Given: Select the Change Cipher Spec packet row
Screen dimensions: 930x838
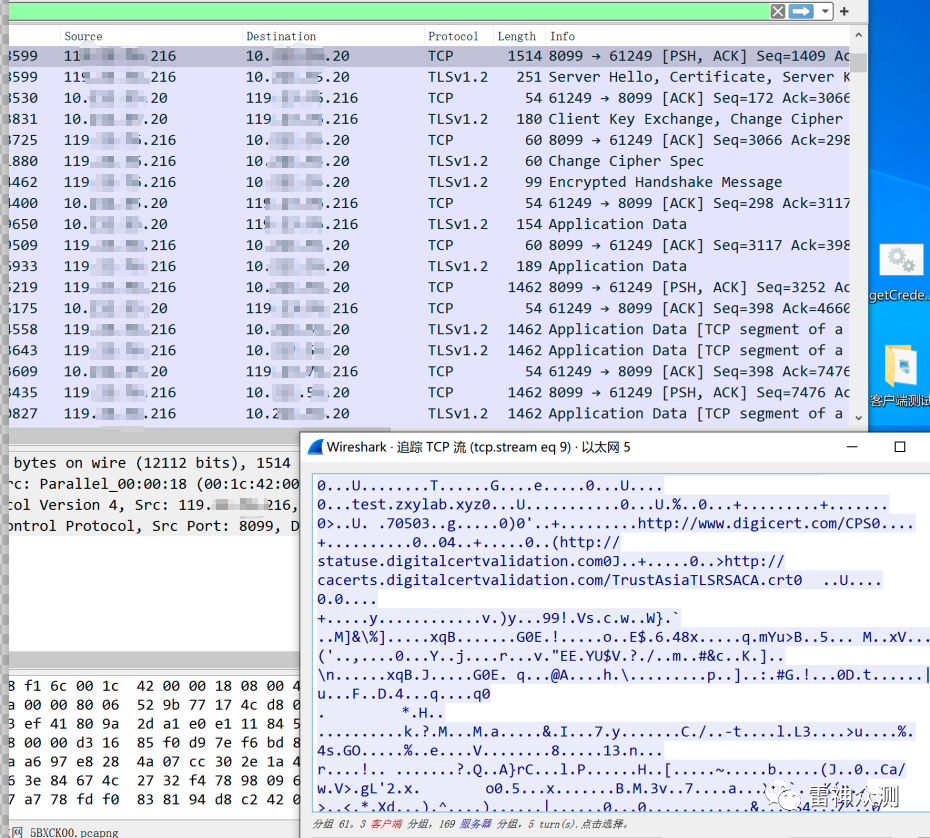Looking at the screenshot, I should point(429,161).
